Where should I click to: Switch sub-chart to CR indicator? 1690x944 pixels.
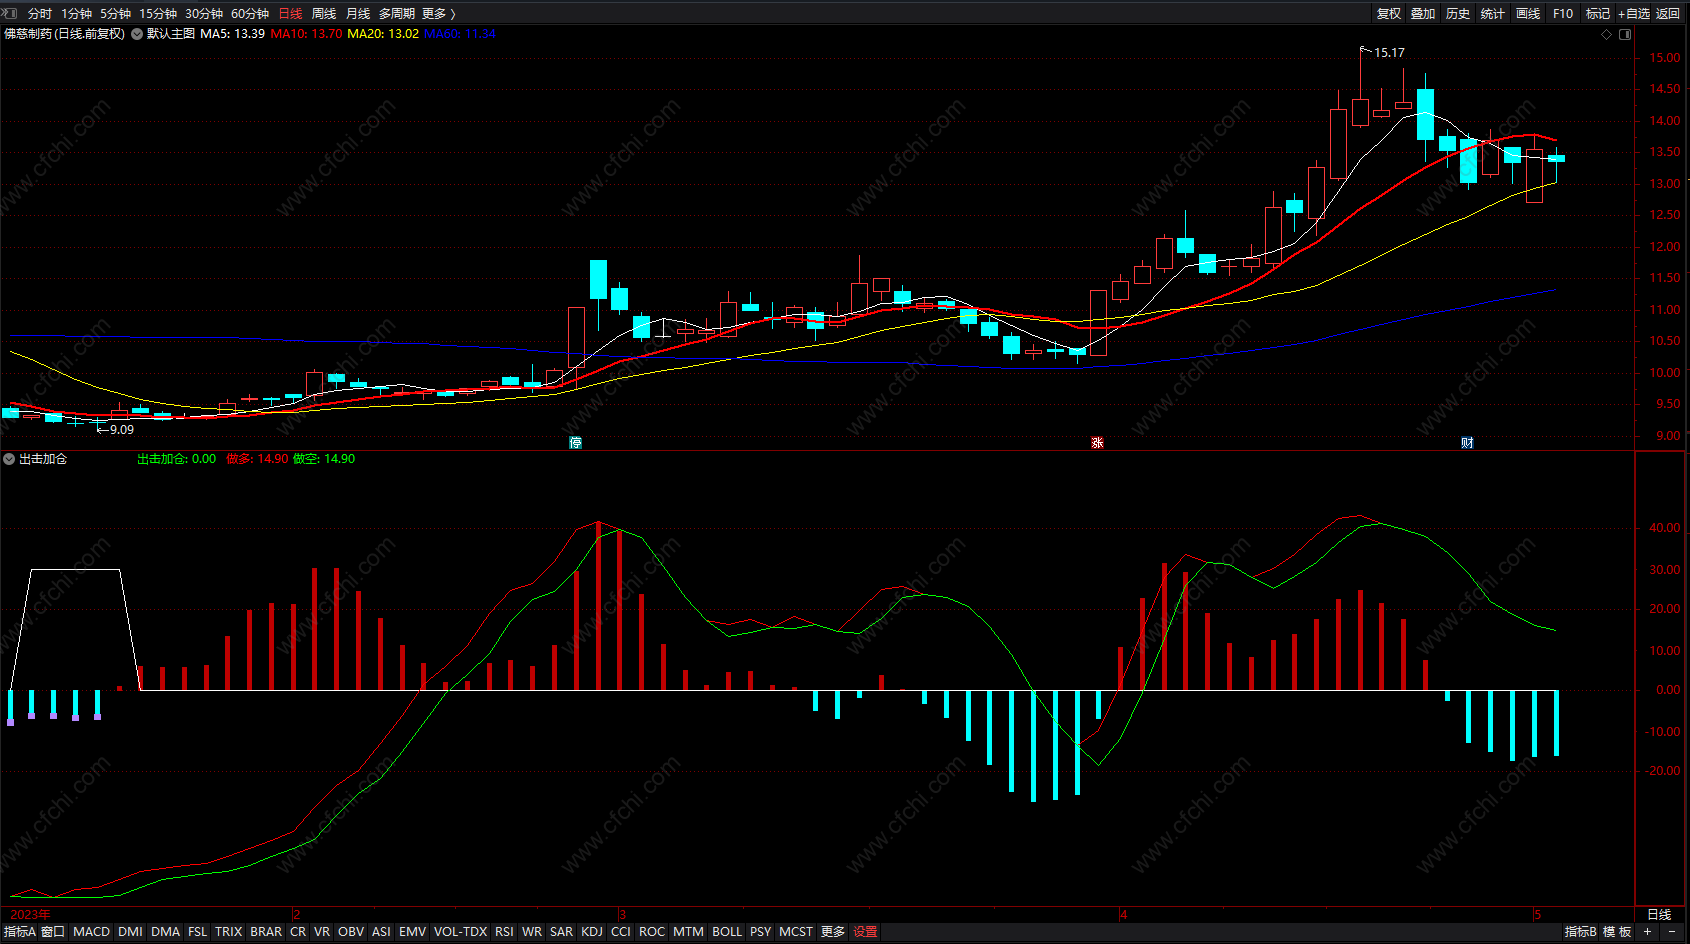pyautogui.click(x=298, y=932)
